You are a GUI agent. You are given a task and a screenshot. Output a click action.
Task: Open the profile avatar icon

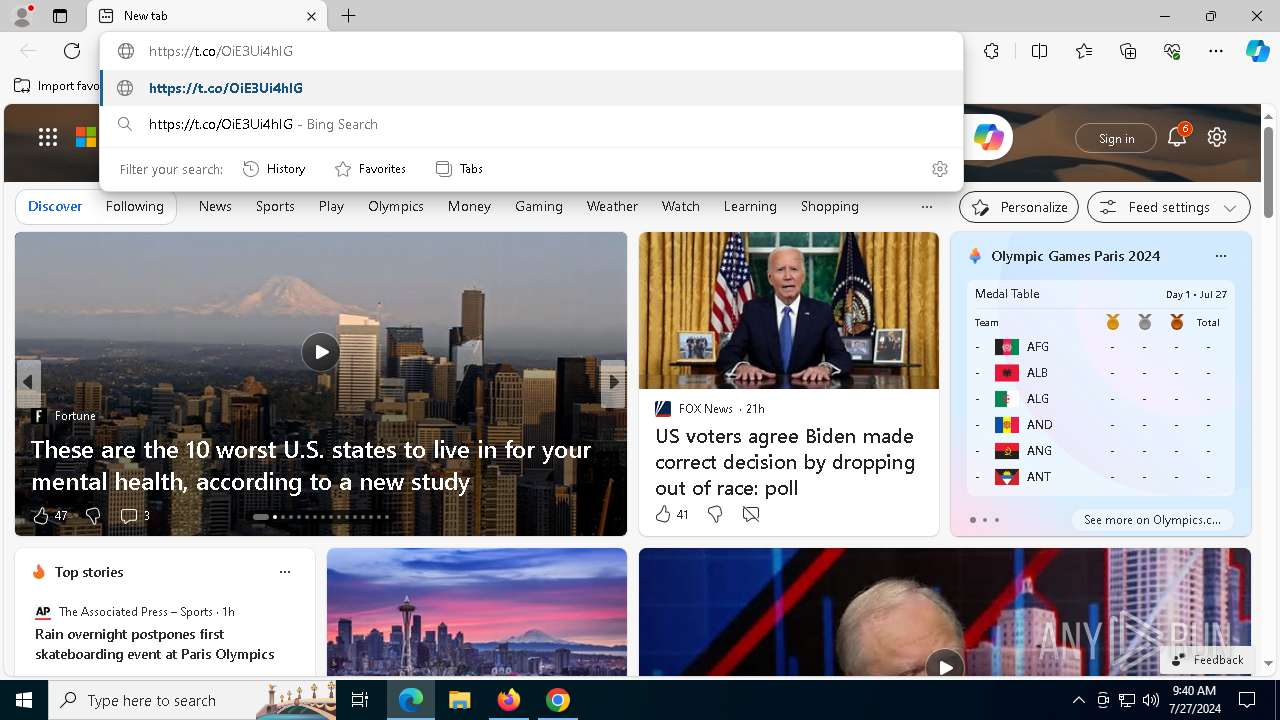pos(21,16)
